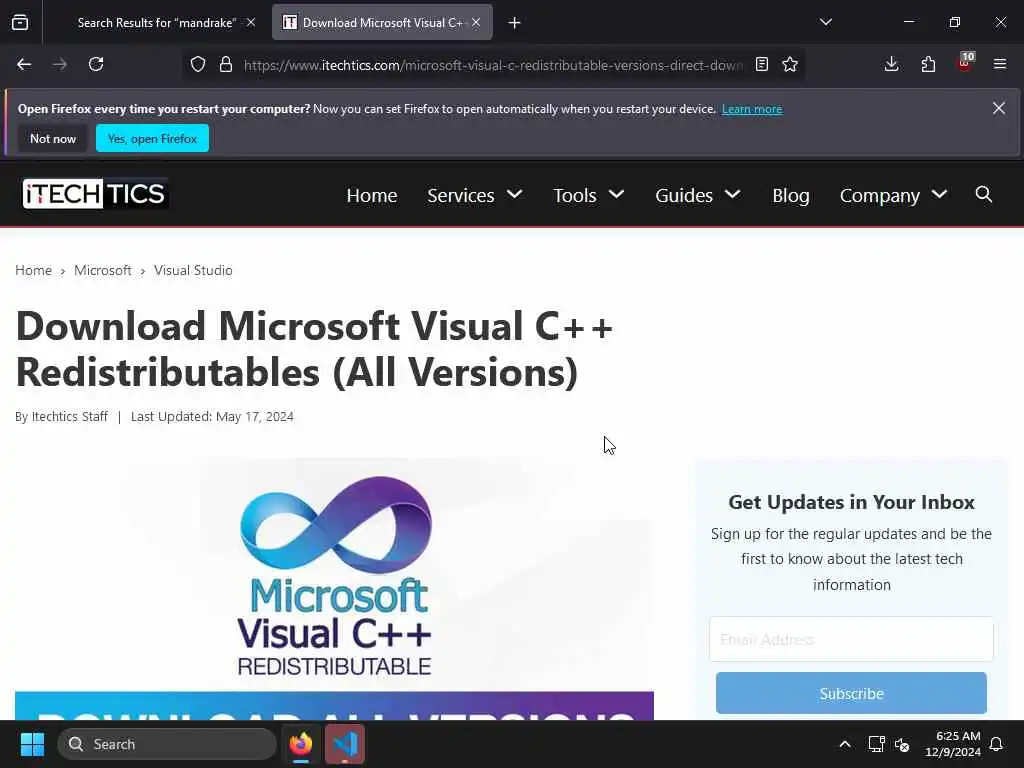
Task: Click Not now in the notification bar
Action: coord(53,138)
